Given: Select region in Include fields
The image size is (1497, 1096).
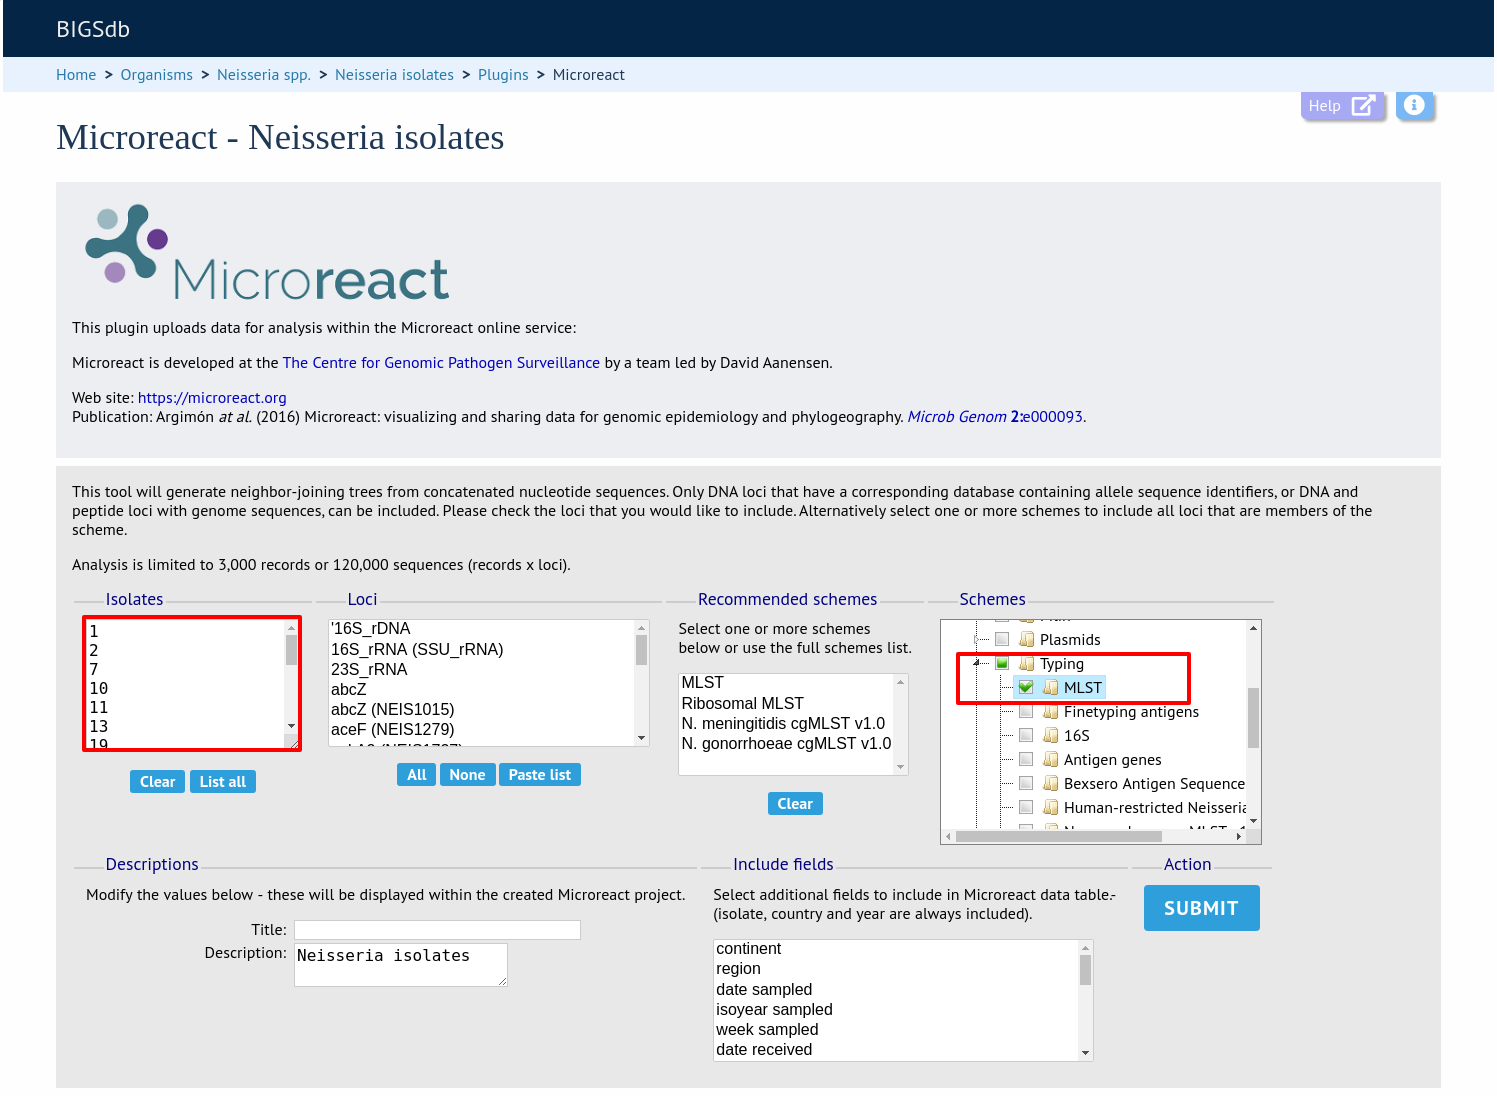Looking at the screenshot, I should click(896, 969).
